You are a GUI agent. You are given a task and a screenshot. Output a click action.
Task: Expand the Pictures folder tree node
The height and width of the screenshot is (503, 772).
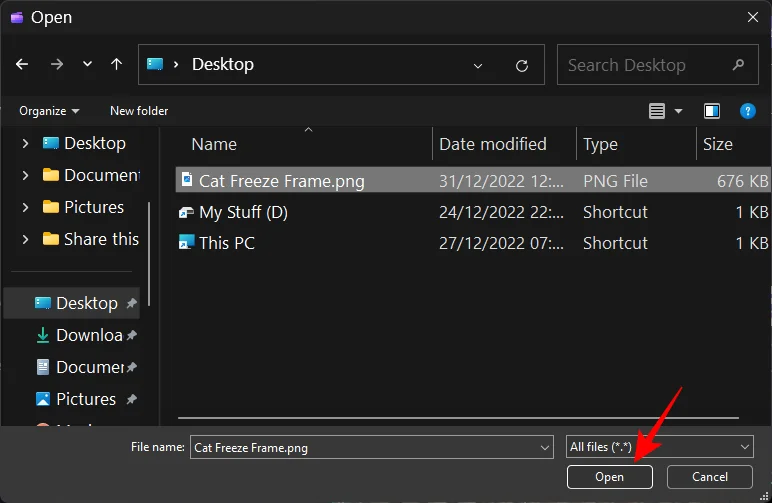coord(26,207)
